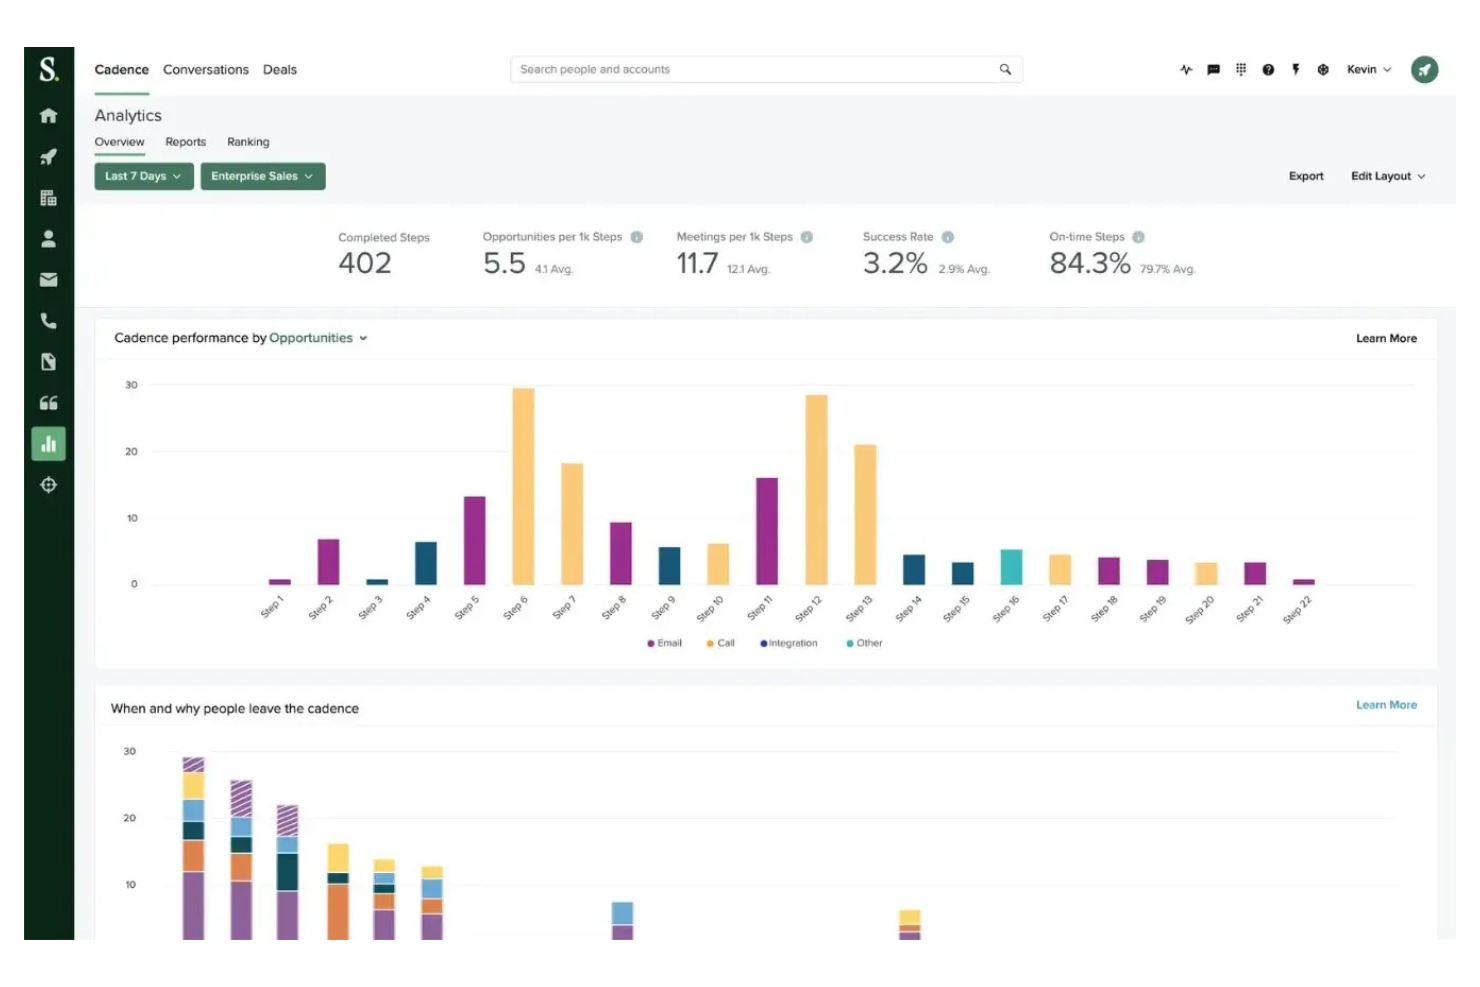The image size is (1480, 987).
Task: Open the Enterprise Sales team dropdown
Action: [262, 176]
